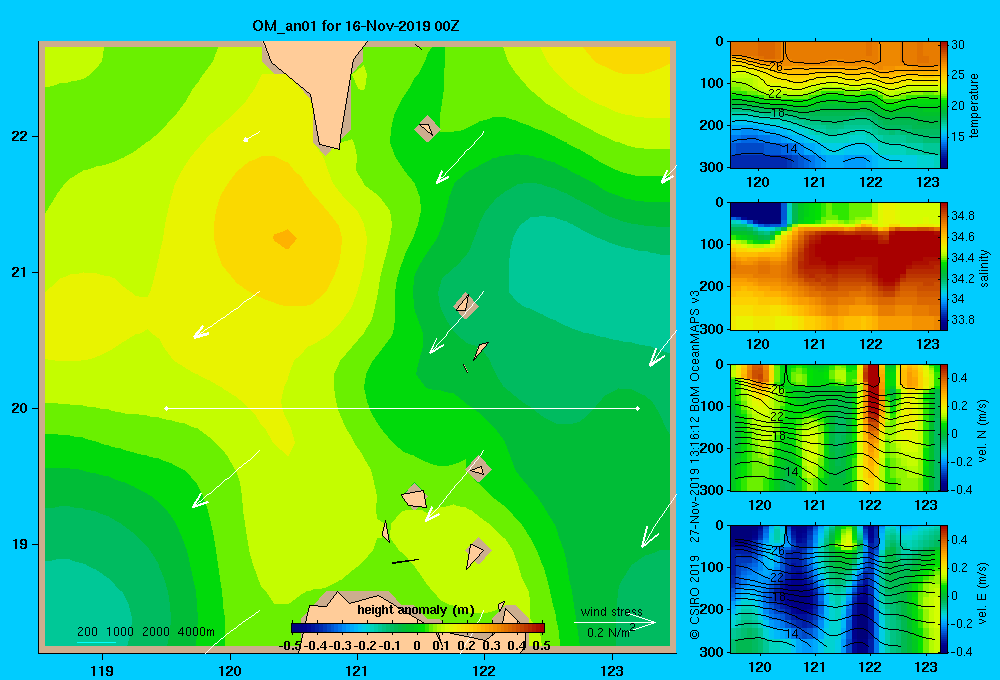Click latitude 19 tick label on main map
The width and height of the screenshot is (1000, 680).
point(20,544)
